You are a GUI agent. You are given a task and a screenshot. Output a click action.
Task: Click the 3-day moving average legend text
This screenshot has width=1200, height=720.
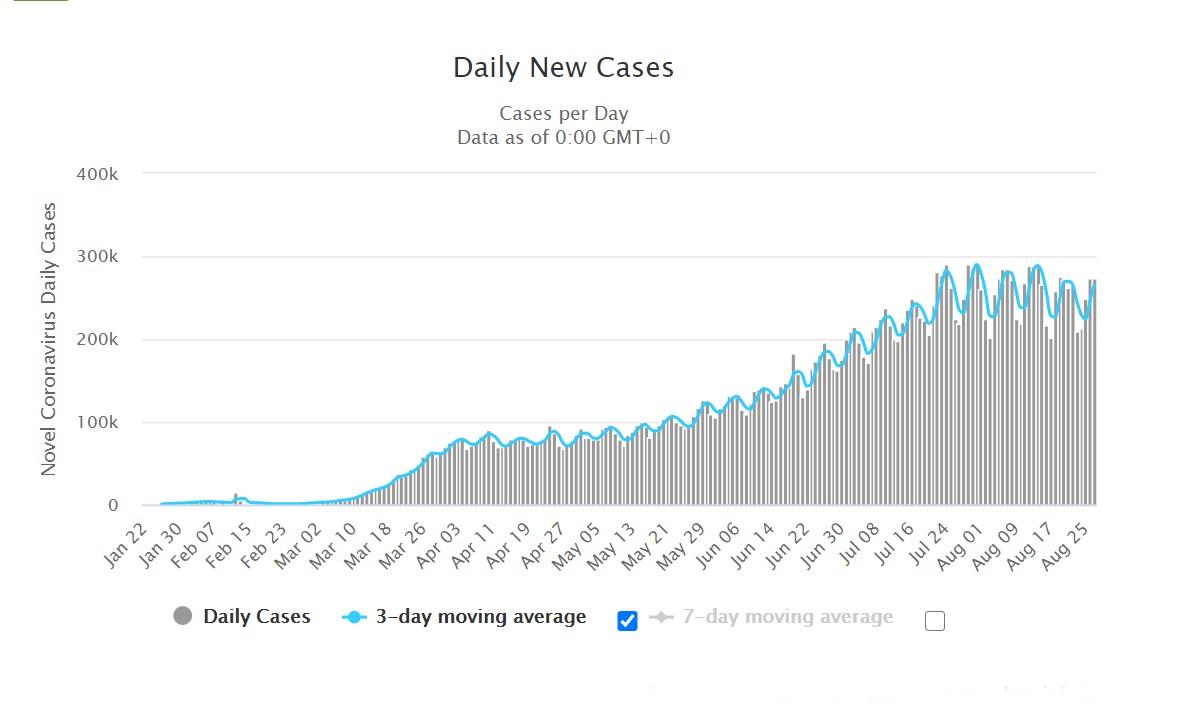(480, 617)
